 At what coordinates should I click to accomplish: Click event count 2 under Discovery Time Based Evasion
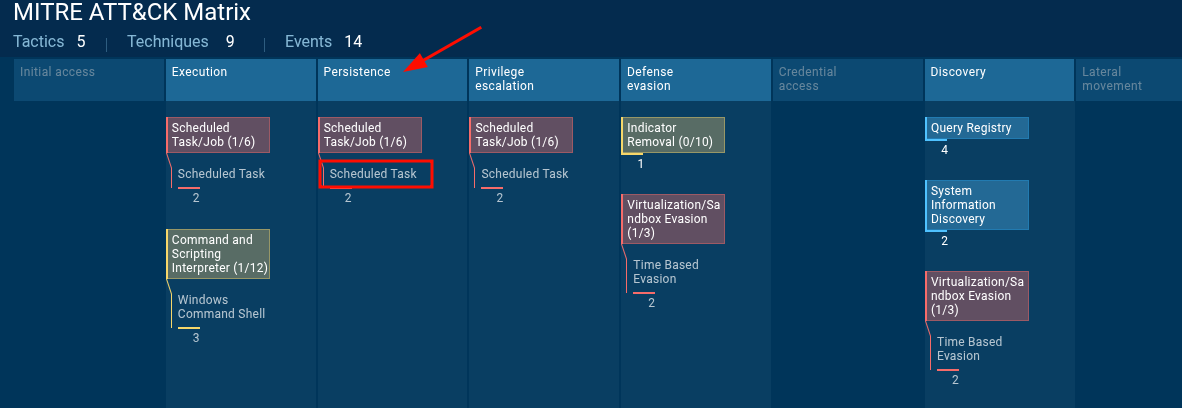955,380
